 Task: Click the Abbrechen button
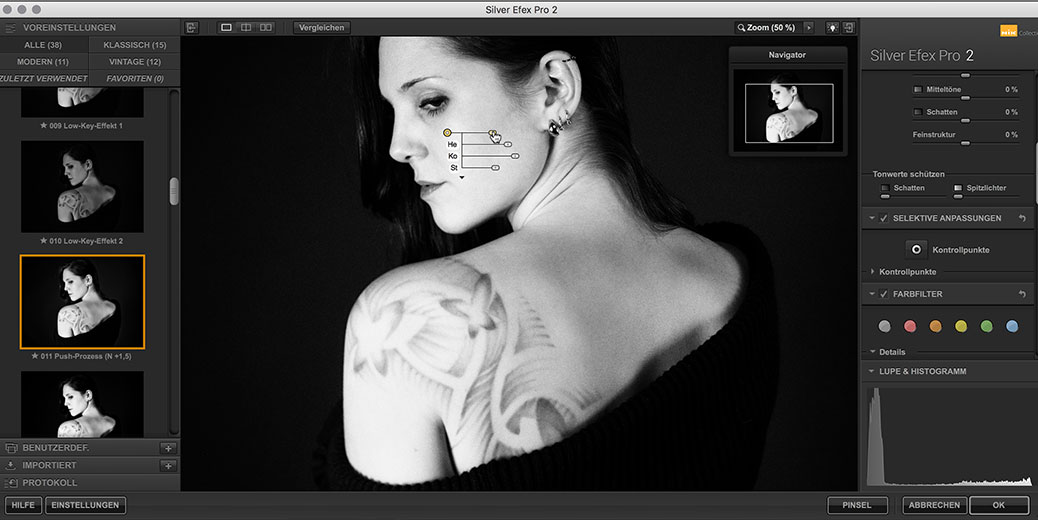[934, 505]
